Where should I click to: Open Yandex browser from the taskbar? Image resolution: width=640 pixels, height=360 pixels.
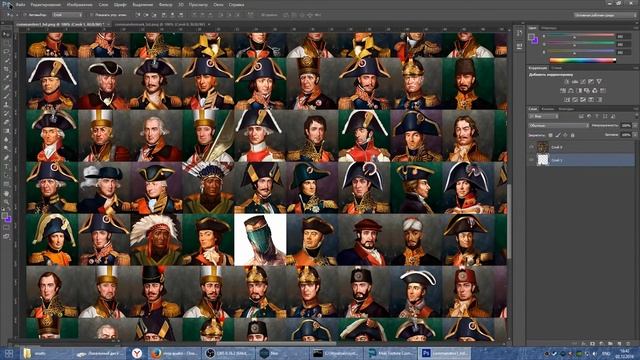point(137,353)
